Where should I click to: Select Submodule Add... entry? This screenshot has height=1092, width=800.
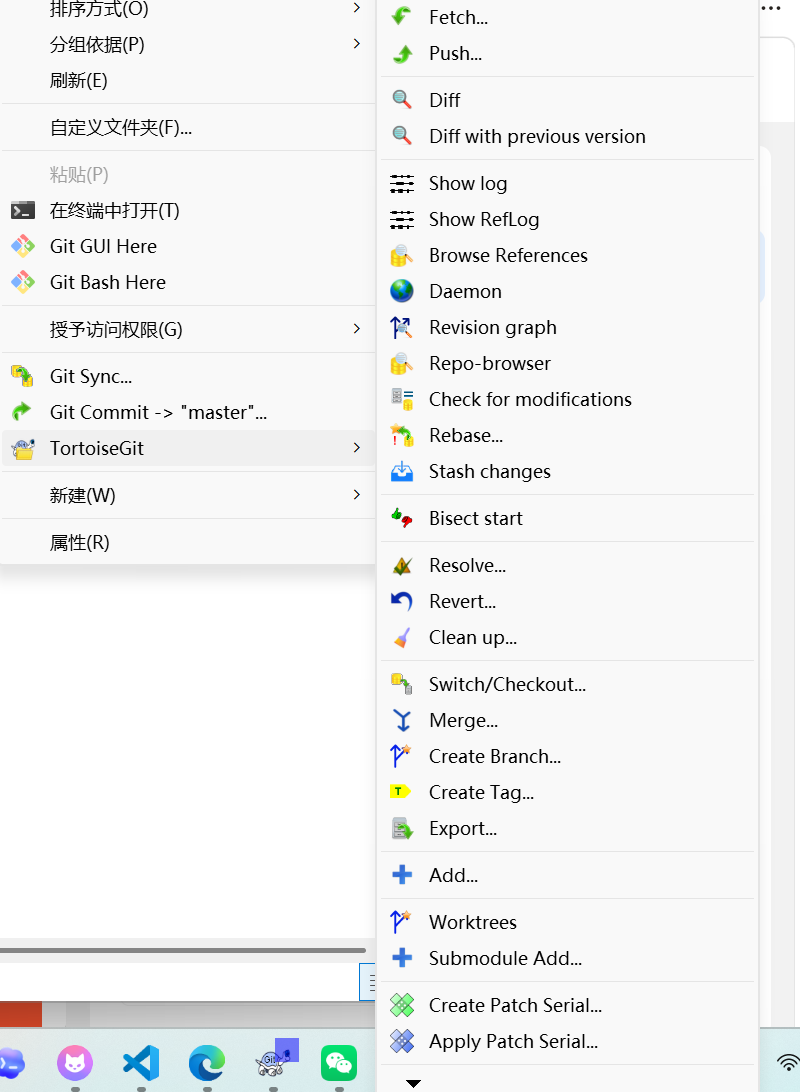[x=567, y=958]
